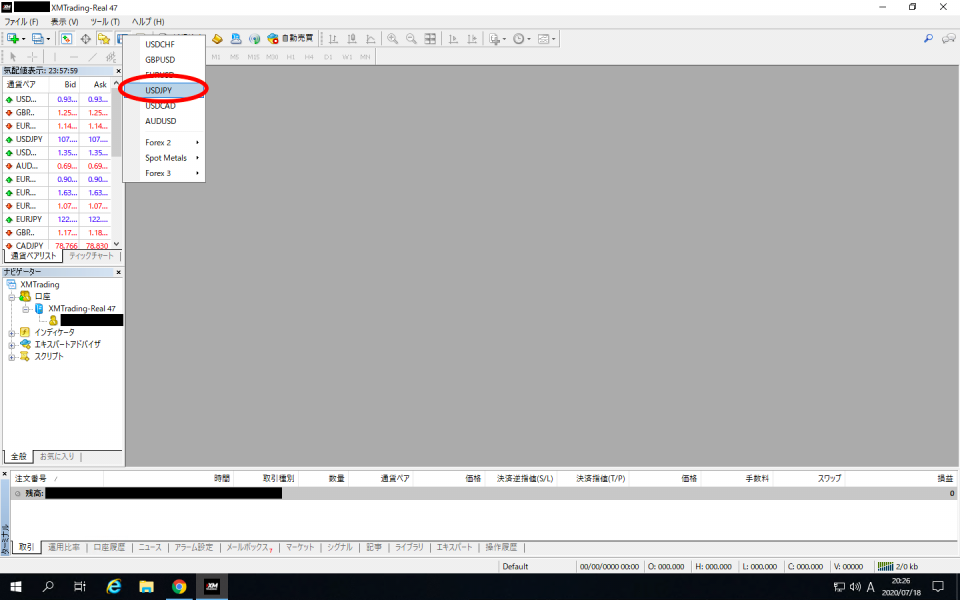This screenshot has height=600, width=960.
Task: Expand the インディケータ tree node
Action: 12,333
